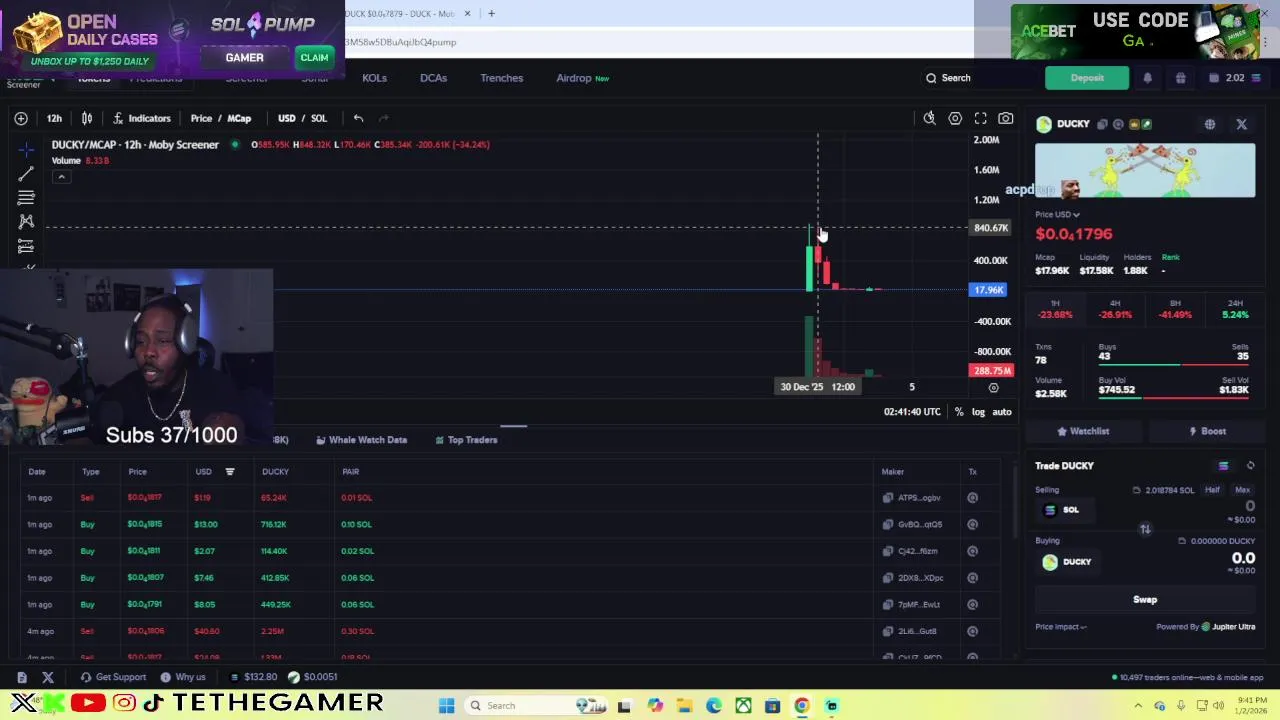
Task: Click the Why us footer link
Action: [183, 677]
